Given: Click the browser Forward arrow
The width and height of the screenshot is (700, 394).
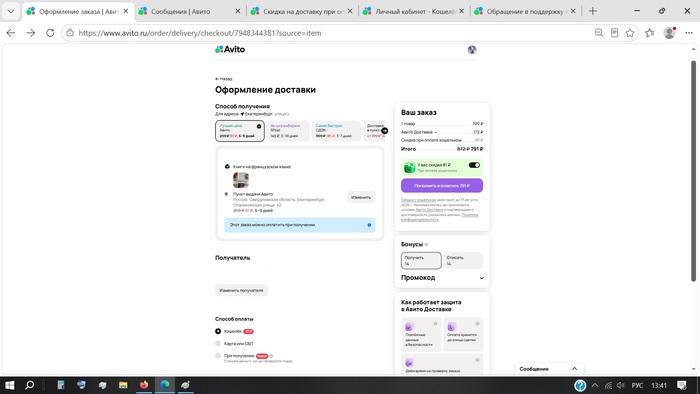Looking at the screenshot, I should click(x=30, y=33).
